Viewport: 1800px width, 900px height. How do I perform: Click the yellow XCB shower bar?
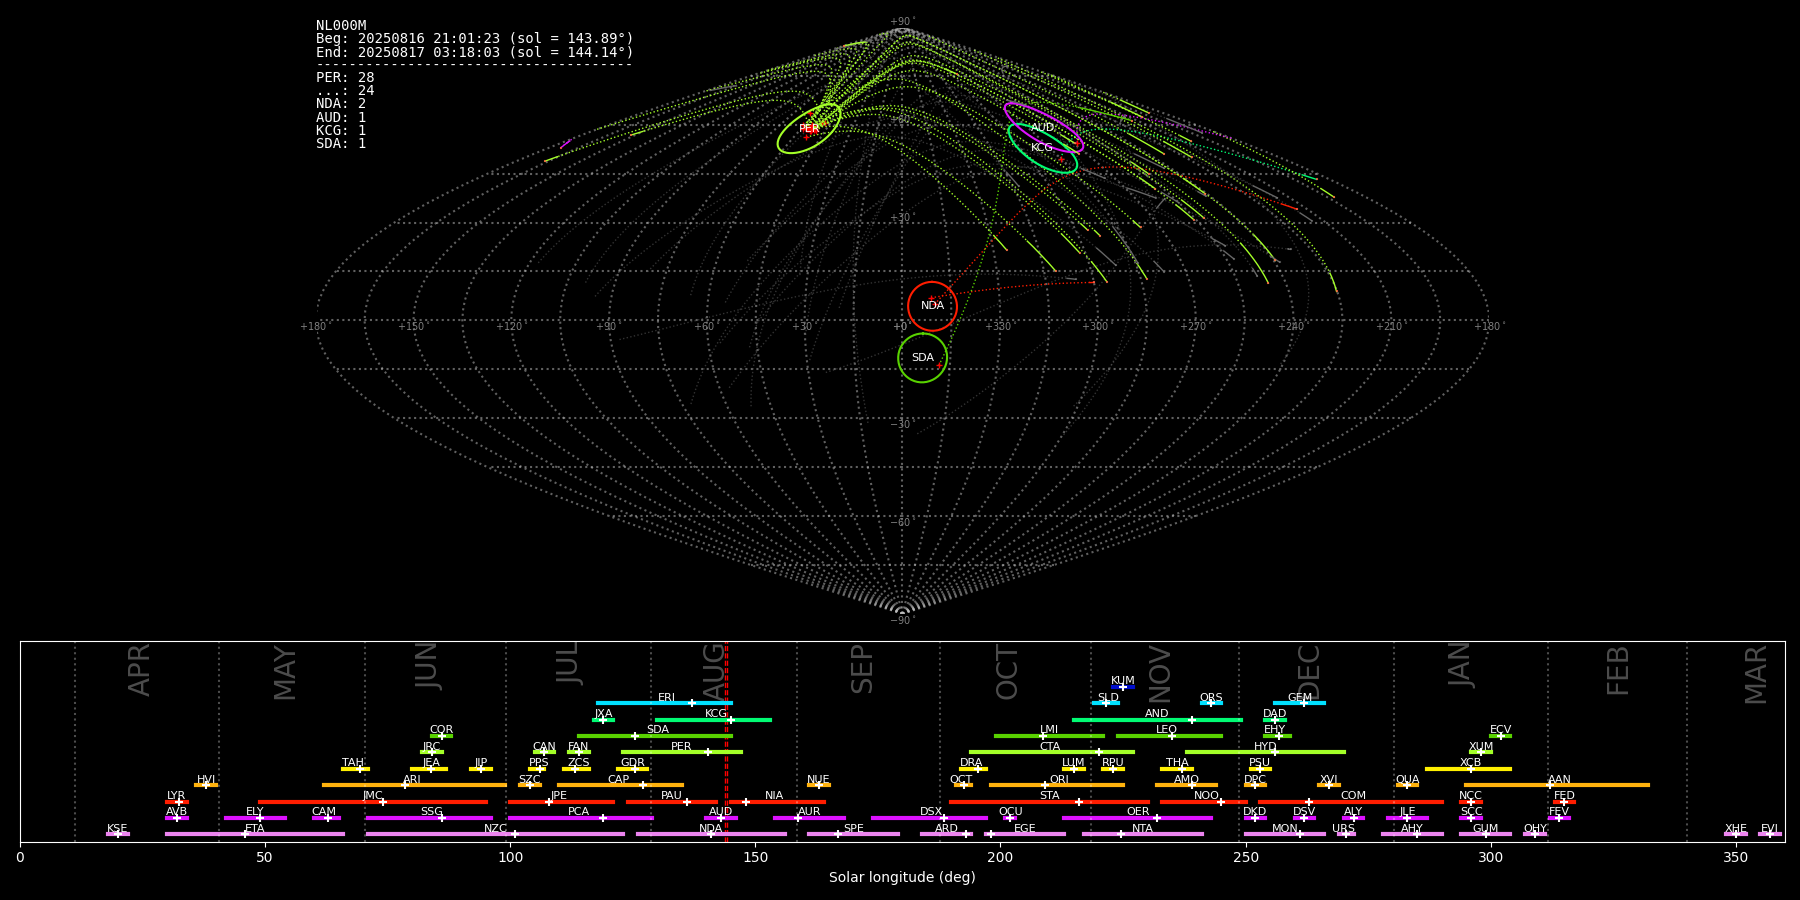tap(1468, 769)
